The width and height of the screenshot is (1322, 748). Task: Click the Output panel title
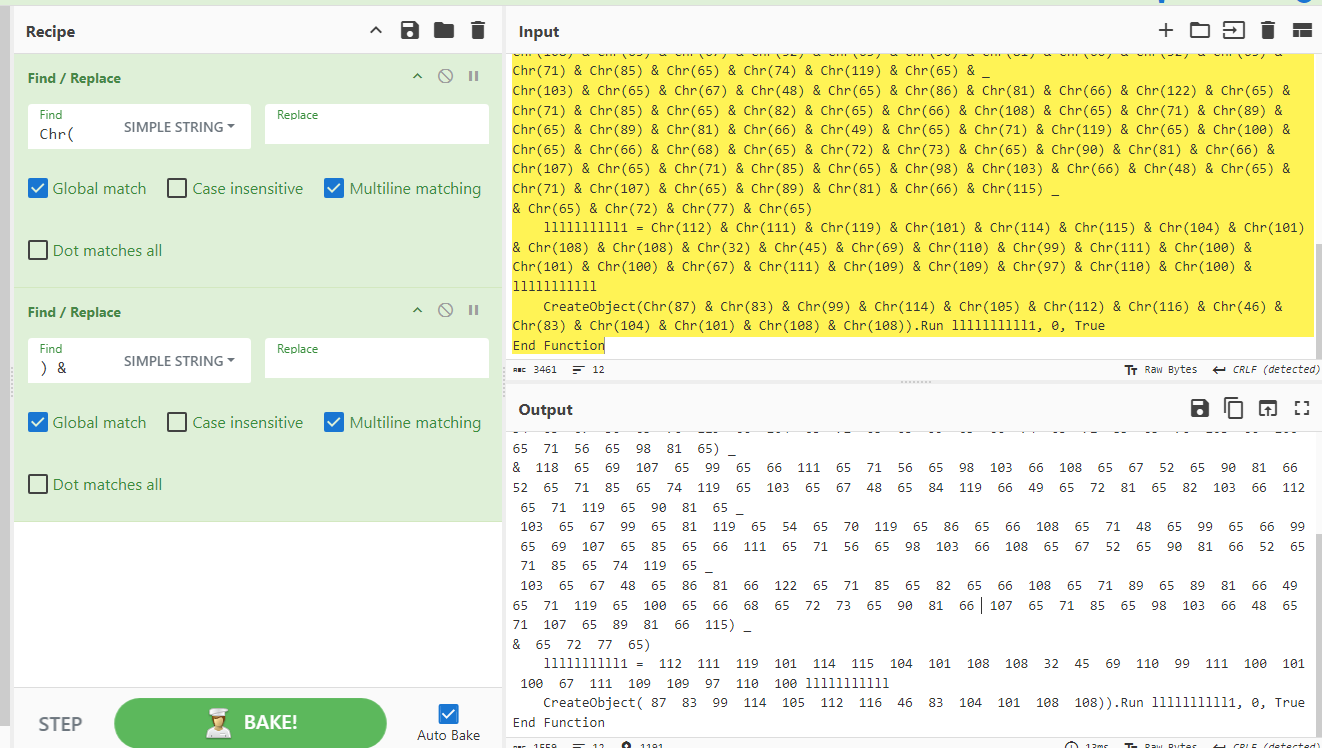tap(546, 410)
